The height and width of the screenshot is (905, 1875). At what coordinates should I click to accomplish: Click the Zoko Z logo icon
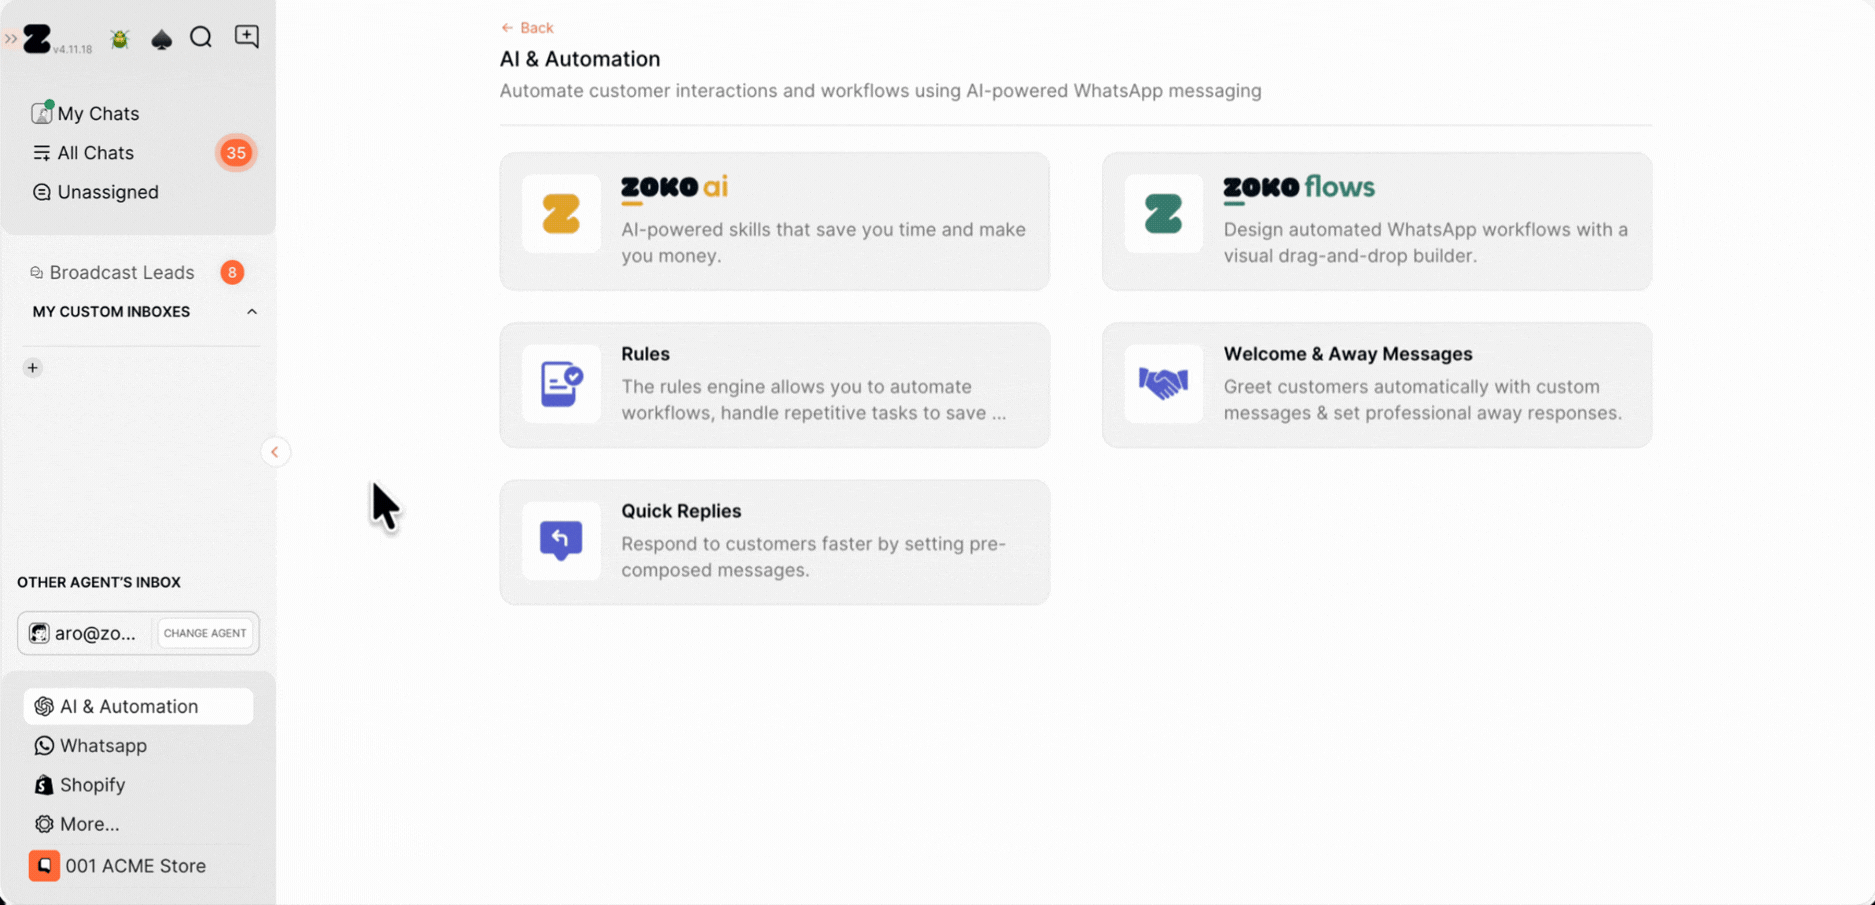pyautogui.click(x=37, y=38)
